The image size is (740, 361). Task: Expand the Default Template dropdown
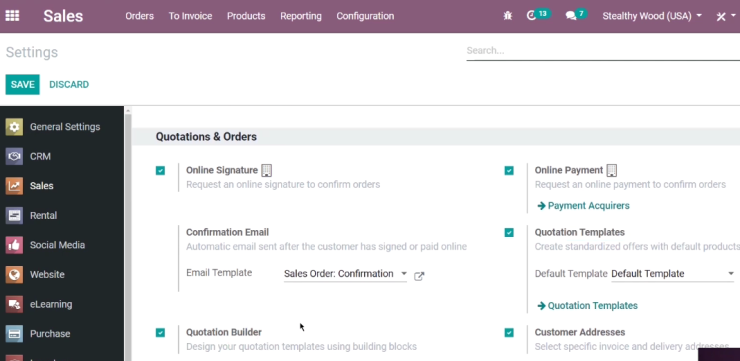coord(673,274)
